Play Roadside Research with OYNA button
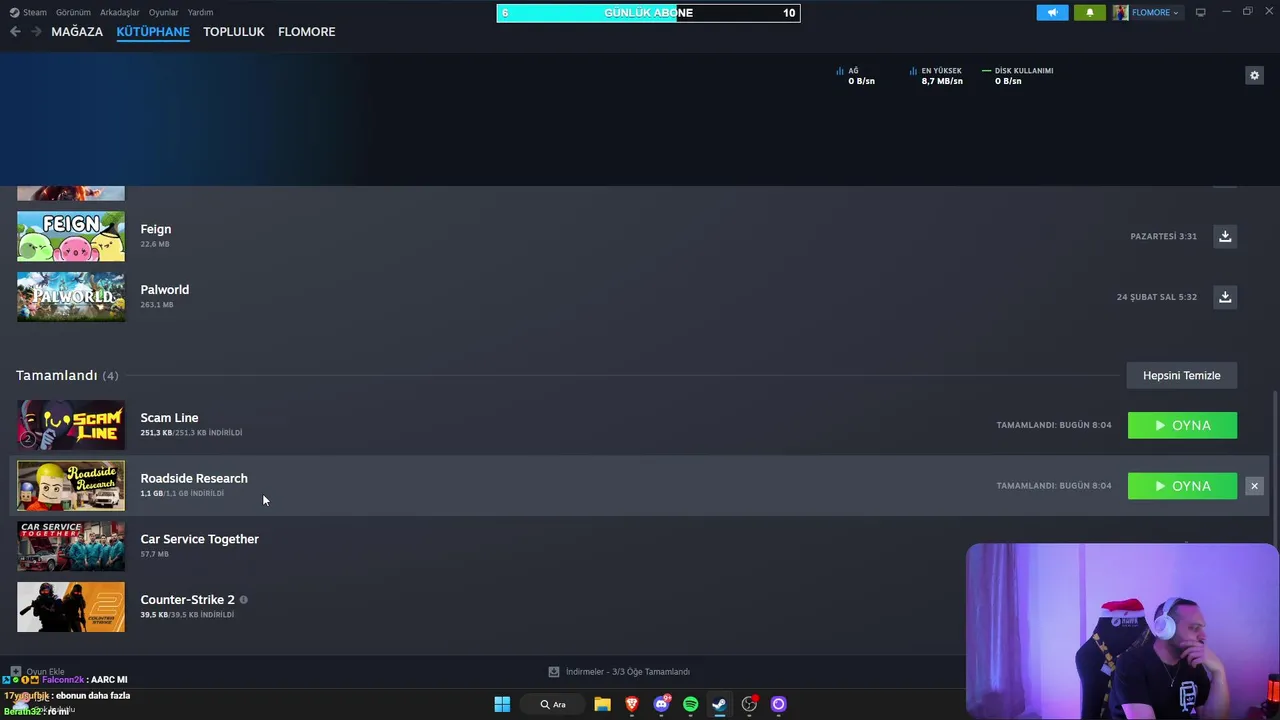The image size is (1280, 720). point(1182,486)
